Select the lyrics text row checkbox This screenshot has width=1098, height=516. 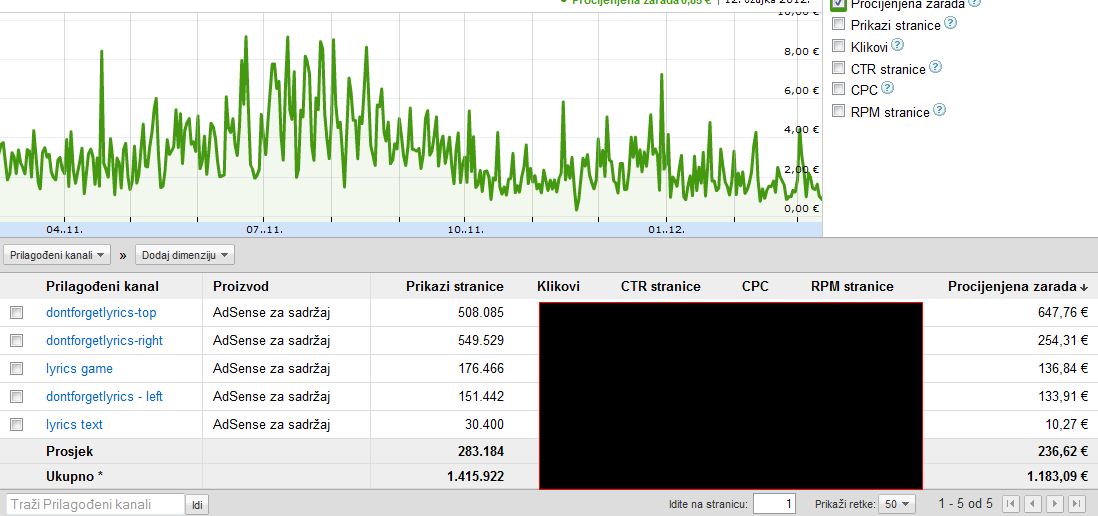pyautogui.click(x=16, y=425)
